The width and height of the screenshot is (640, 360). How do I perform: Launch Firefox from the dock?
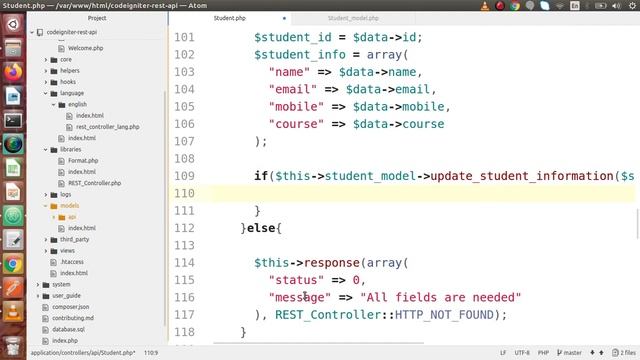(x=13, y=72)
